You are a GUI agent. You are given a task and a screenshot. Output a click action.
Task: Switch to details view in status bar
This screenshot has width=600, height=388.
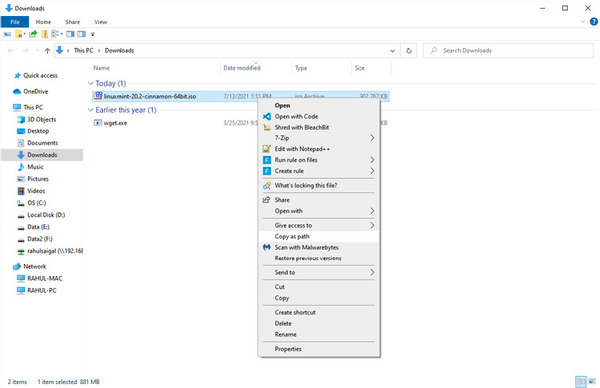(581, 381)
